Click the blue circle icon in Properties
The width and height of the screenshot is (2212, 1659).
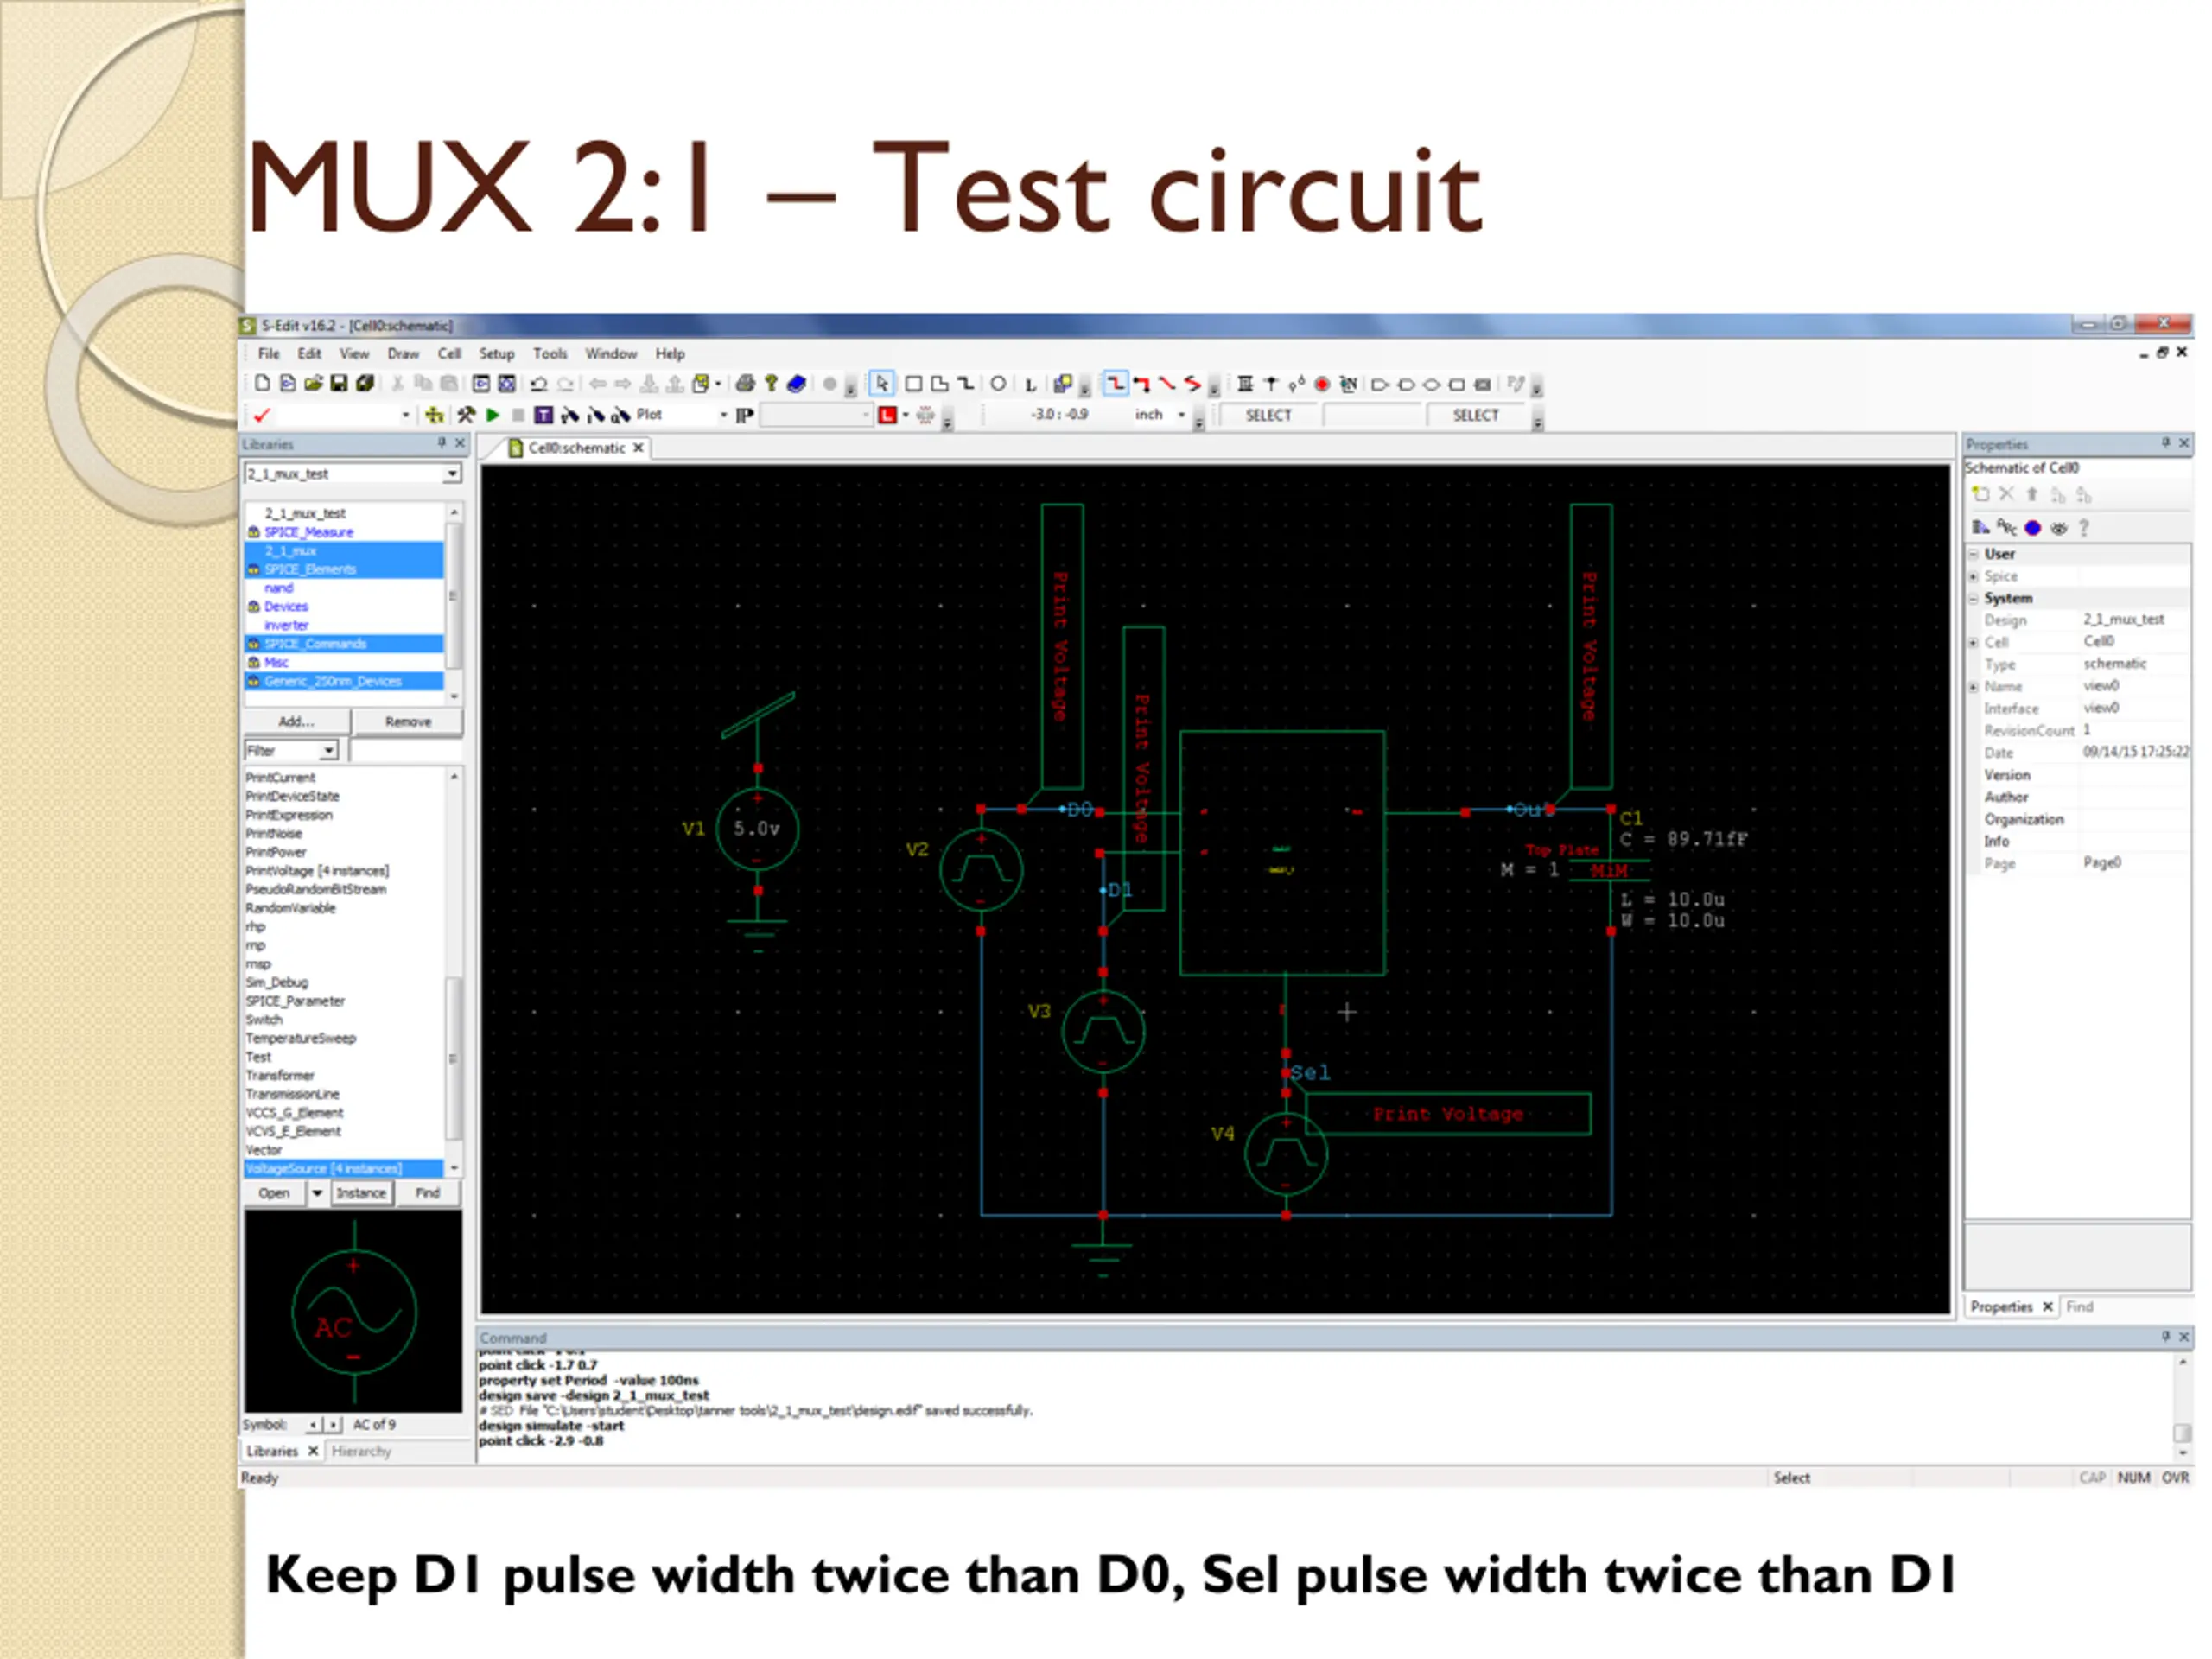(x=2032, y=527)
